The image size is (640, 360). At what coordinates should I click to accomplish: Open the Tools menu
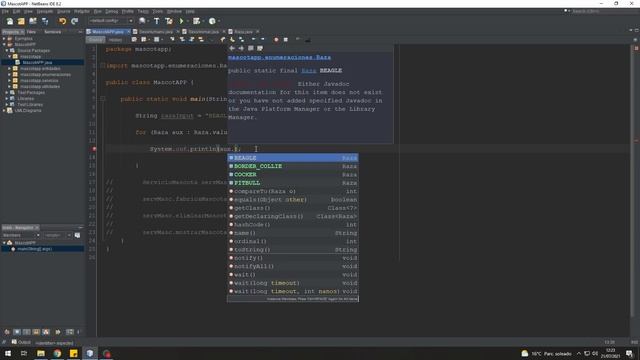click(x=157, y=11)
